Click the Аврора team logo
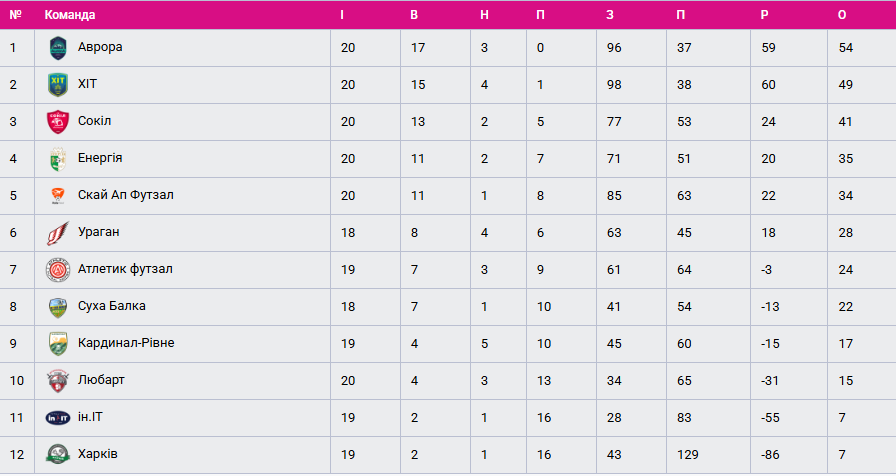 pyautogui.click(x=57, y=47)
